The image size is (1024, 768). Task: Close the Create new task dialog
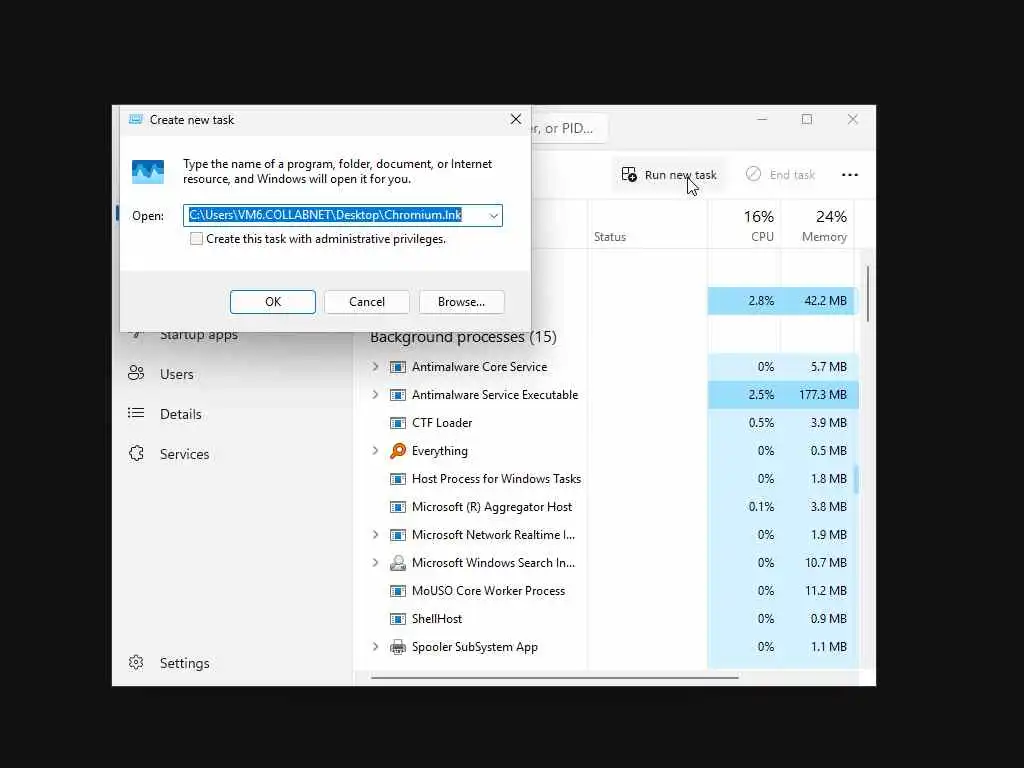(515, 119)
